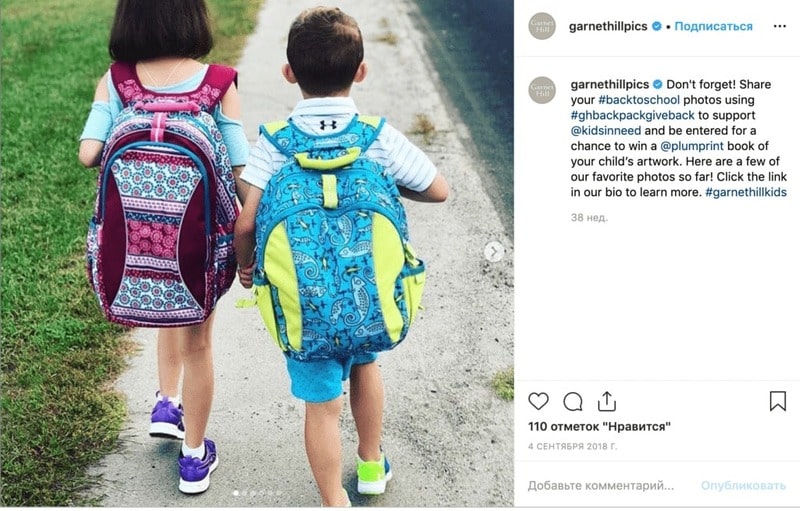This screenshot has width=800, height=511.
Task: Click the Garnet Hill avatar in the header
Action: pos(542,26)
